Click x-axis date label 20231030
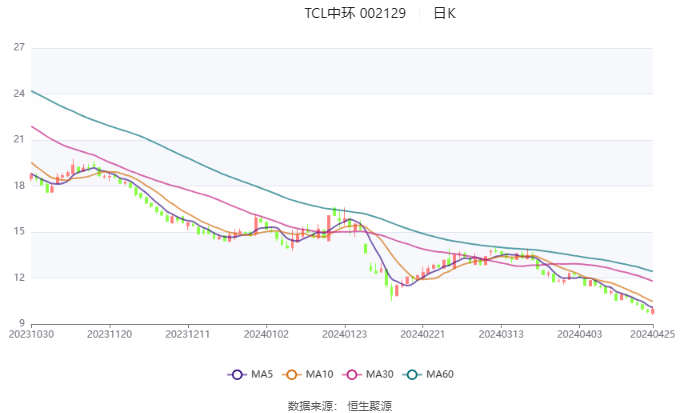The image size is (680, 413). pos(31,334)
